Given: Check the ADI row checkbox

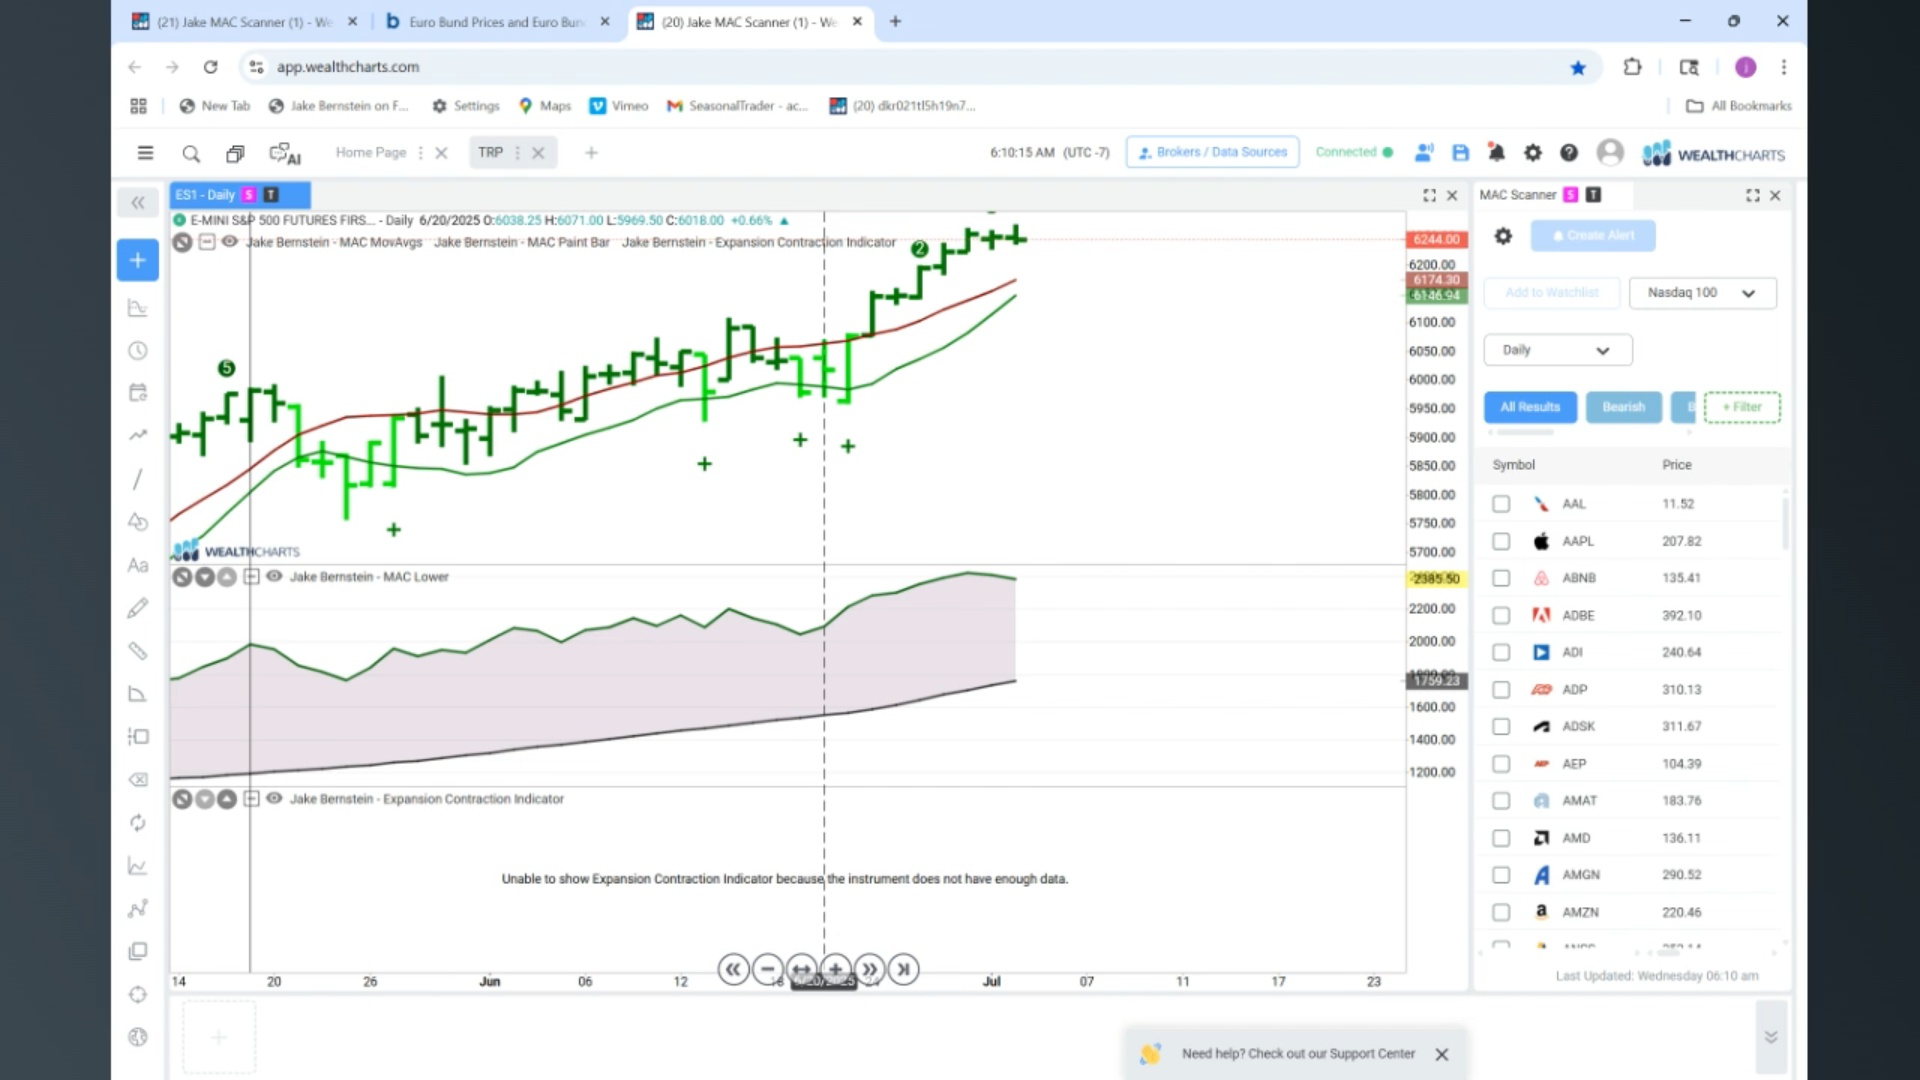Looking at the screenshot, I should pyautogui.click(x=1501, y=652).
